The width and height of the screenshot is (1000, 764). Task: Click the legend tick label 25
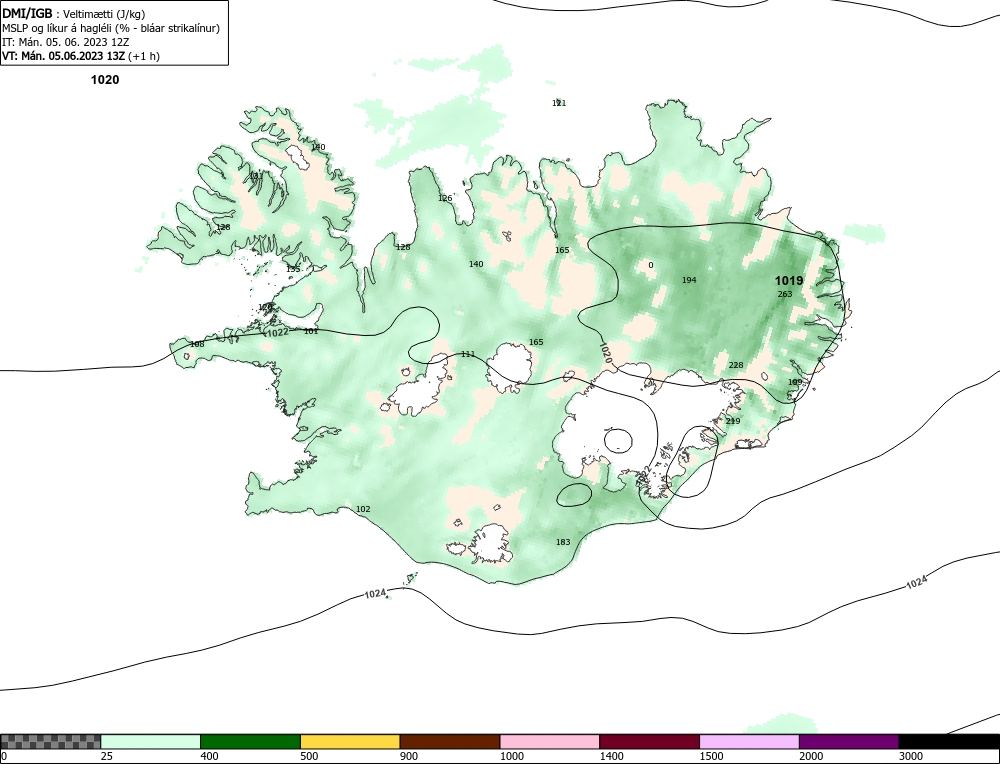tap(107, 756)
